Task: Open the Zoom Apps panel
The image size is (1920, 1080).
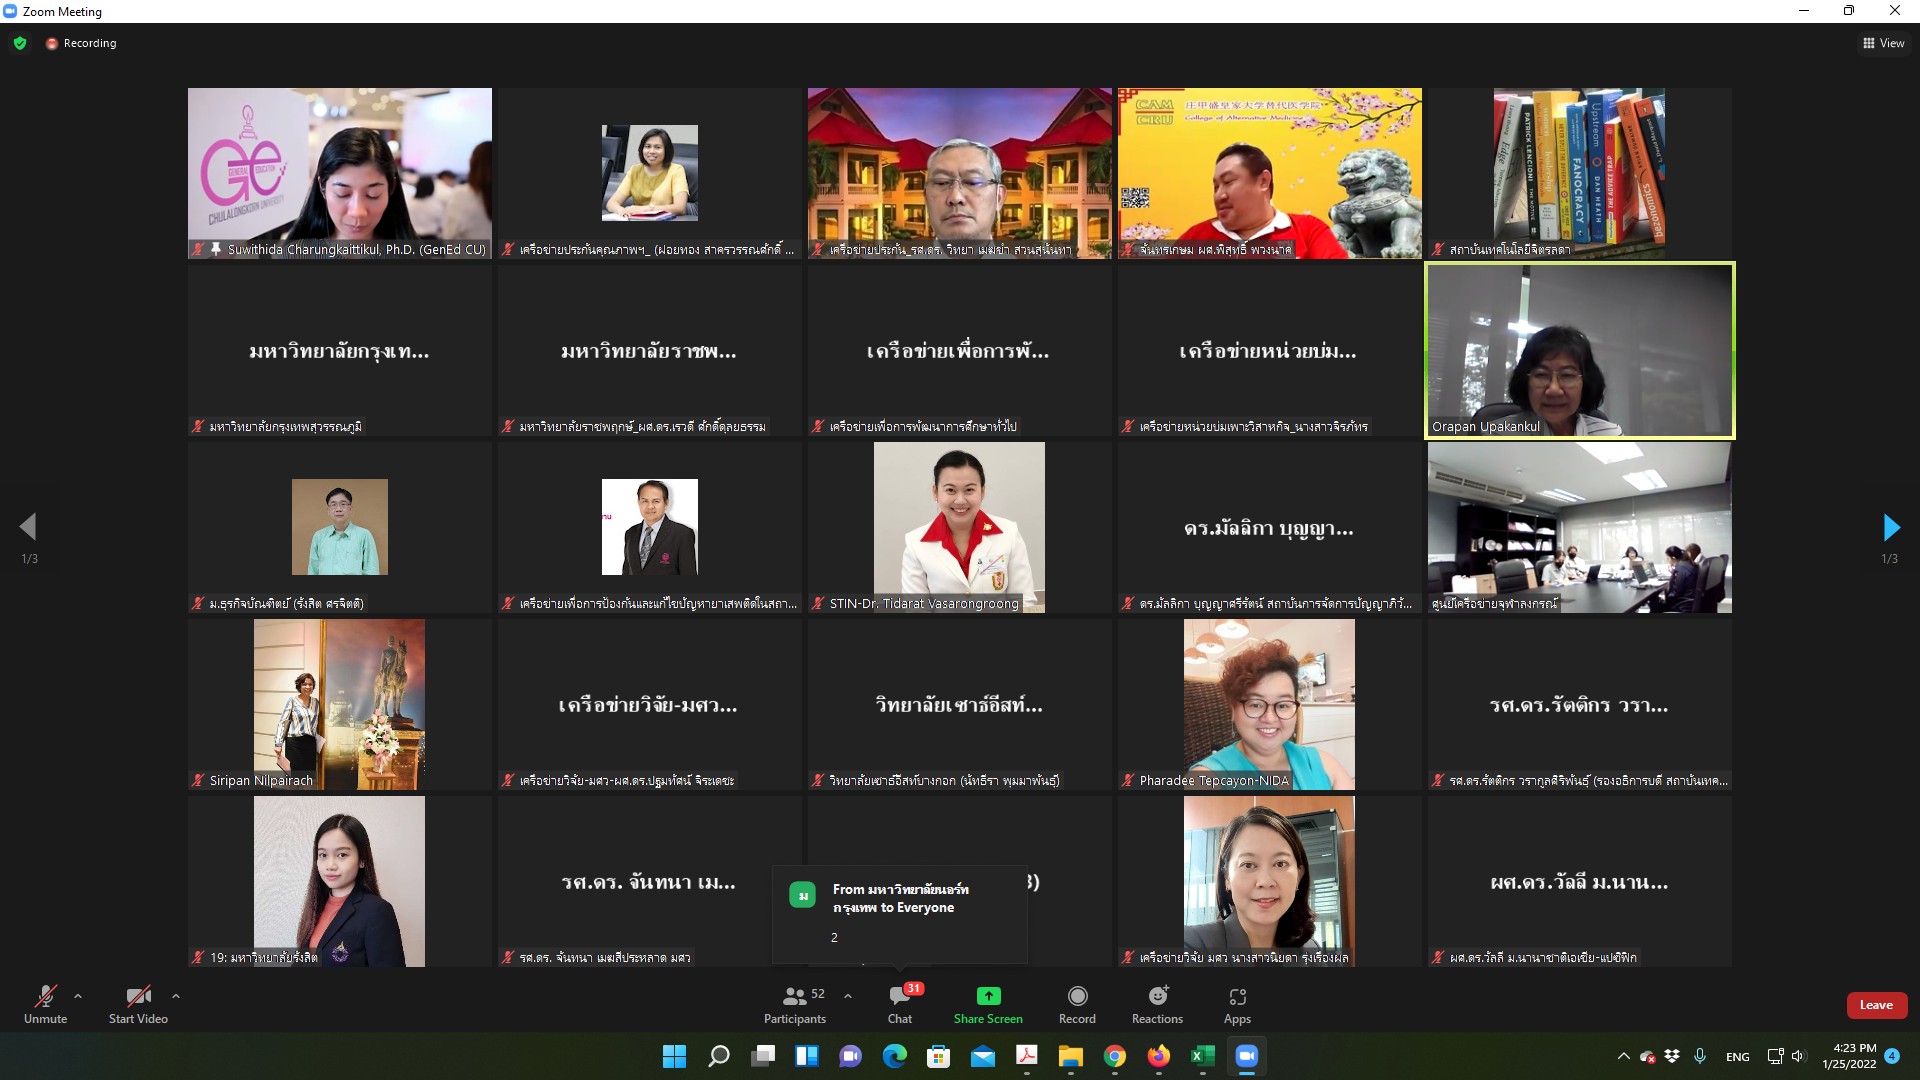Action: (1237, 1004)
